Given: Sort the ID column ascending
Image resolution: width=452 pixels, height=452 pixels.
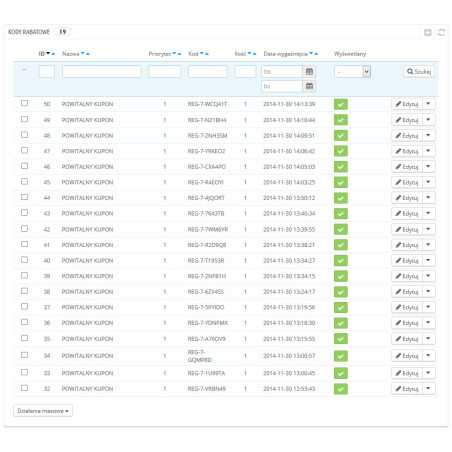Looking at the screenshot, I should point(53,54).
